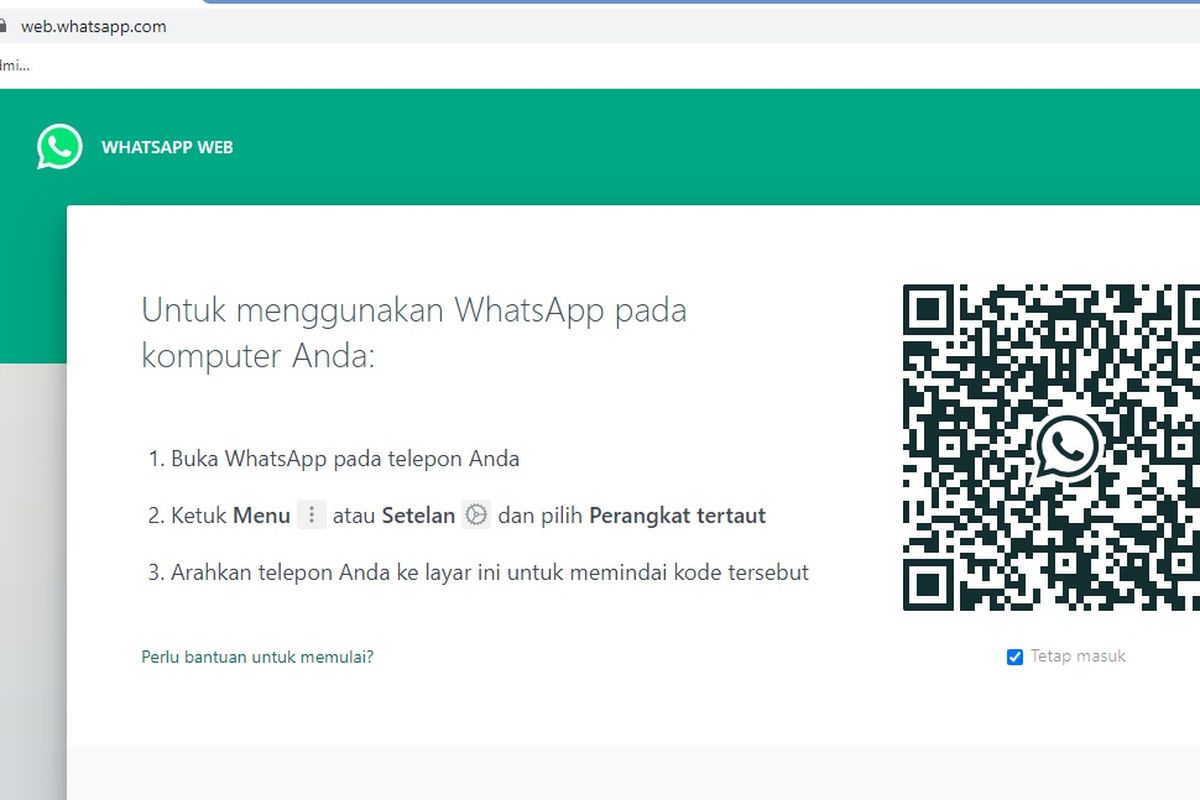Click the WHATSAPP WEB header title
The width and height of the screenshot is (1200, 800).
coord(167,147)
